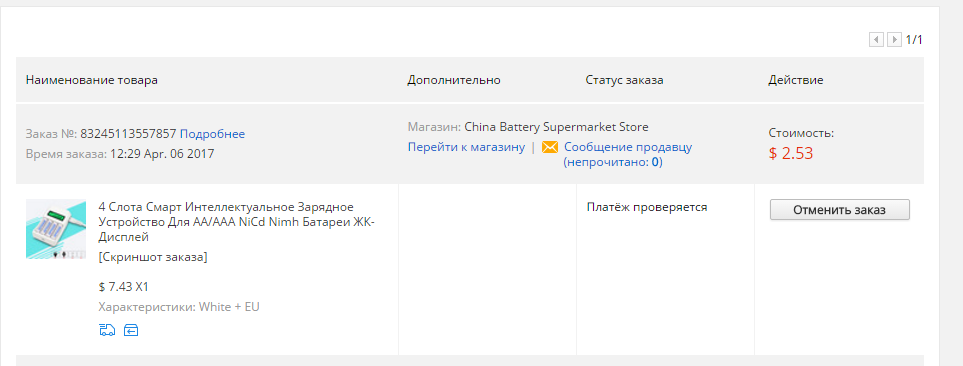Viewport: 963px width, 366px height.
Task: Cancel order via Отменить заказ button
Action: (840, 210)
